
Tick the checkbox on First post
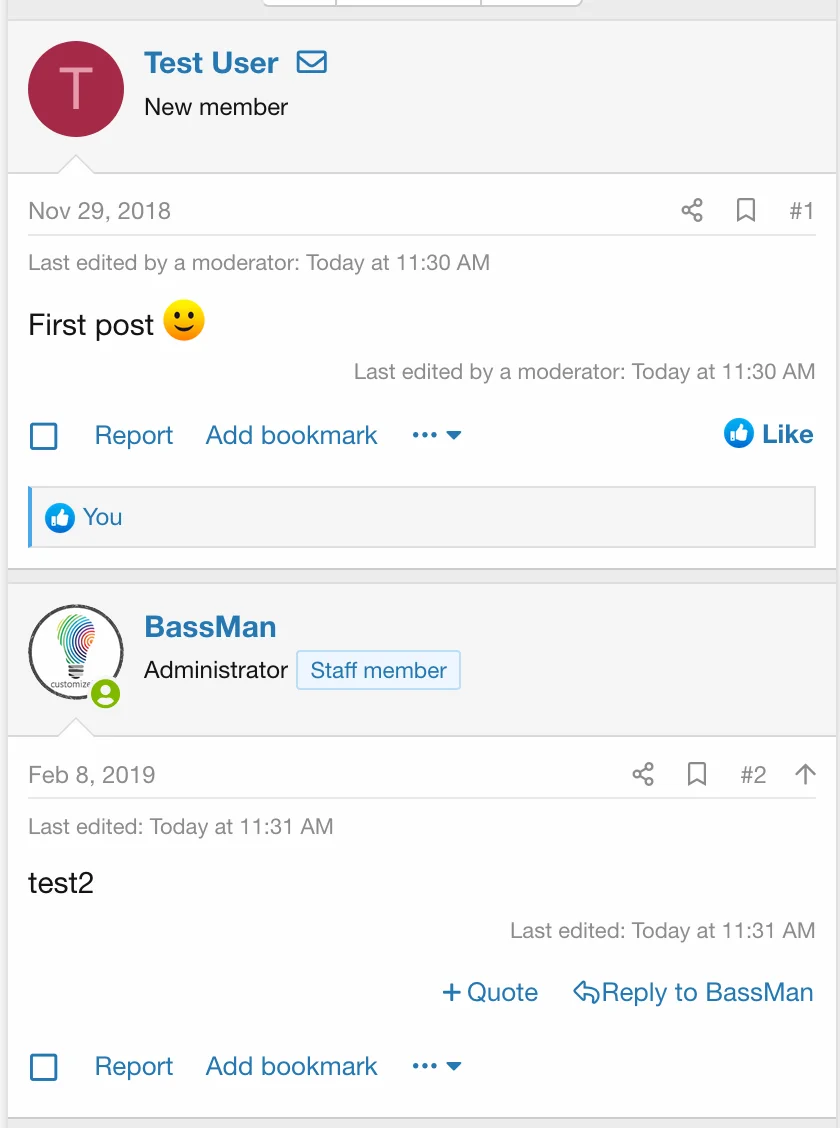click(x=44, y=436)
